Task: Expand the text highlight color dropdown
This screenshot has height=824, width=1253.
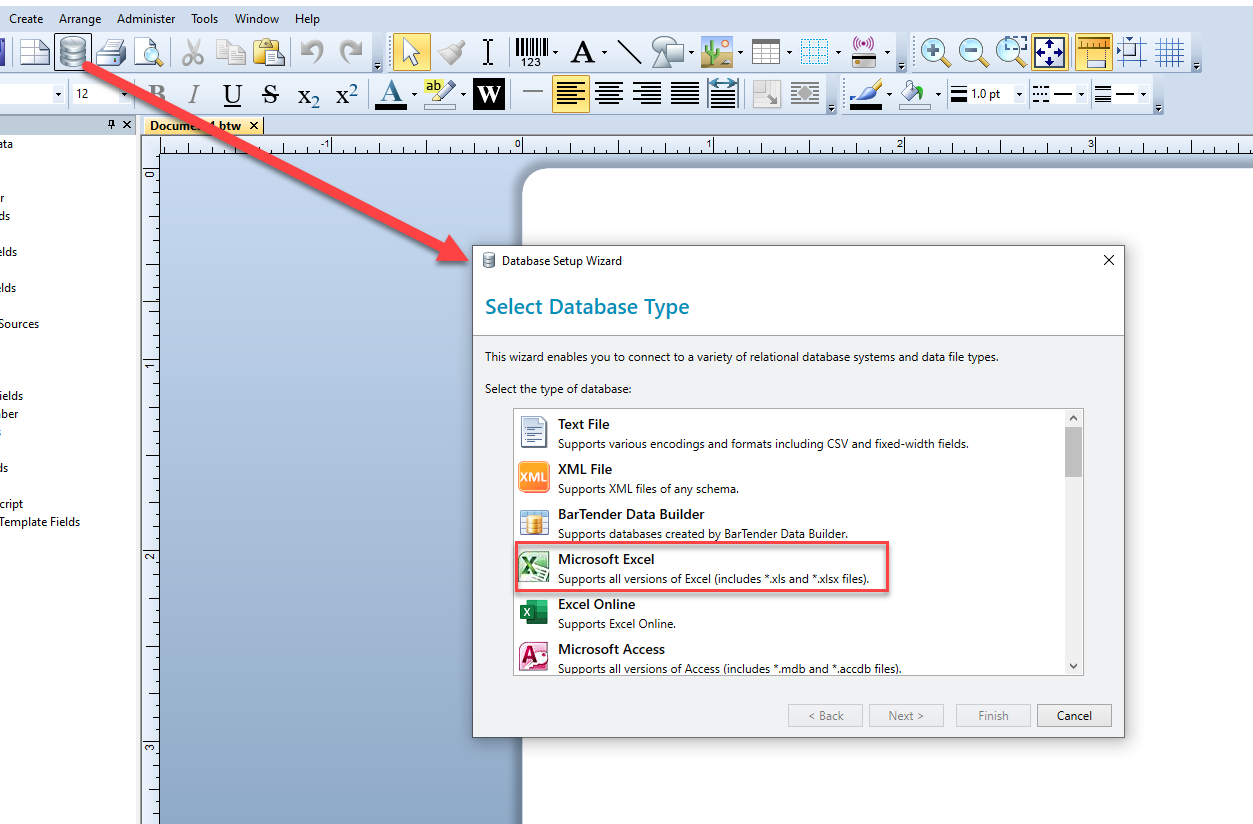Action: point(463,94)
